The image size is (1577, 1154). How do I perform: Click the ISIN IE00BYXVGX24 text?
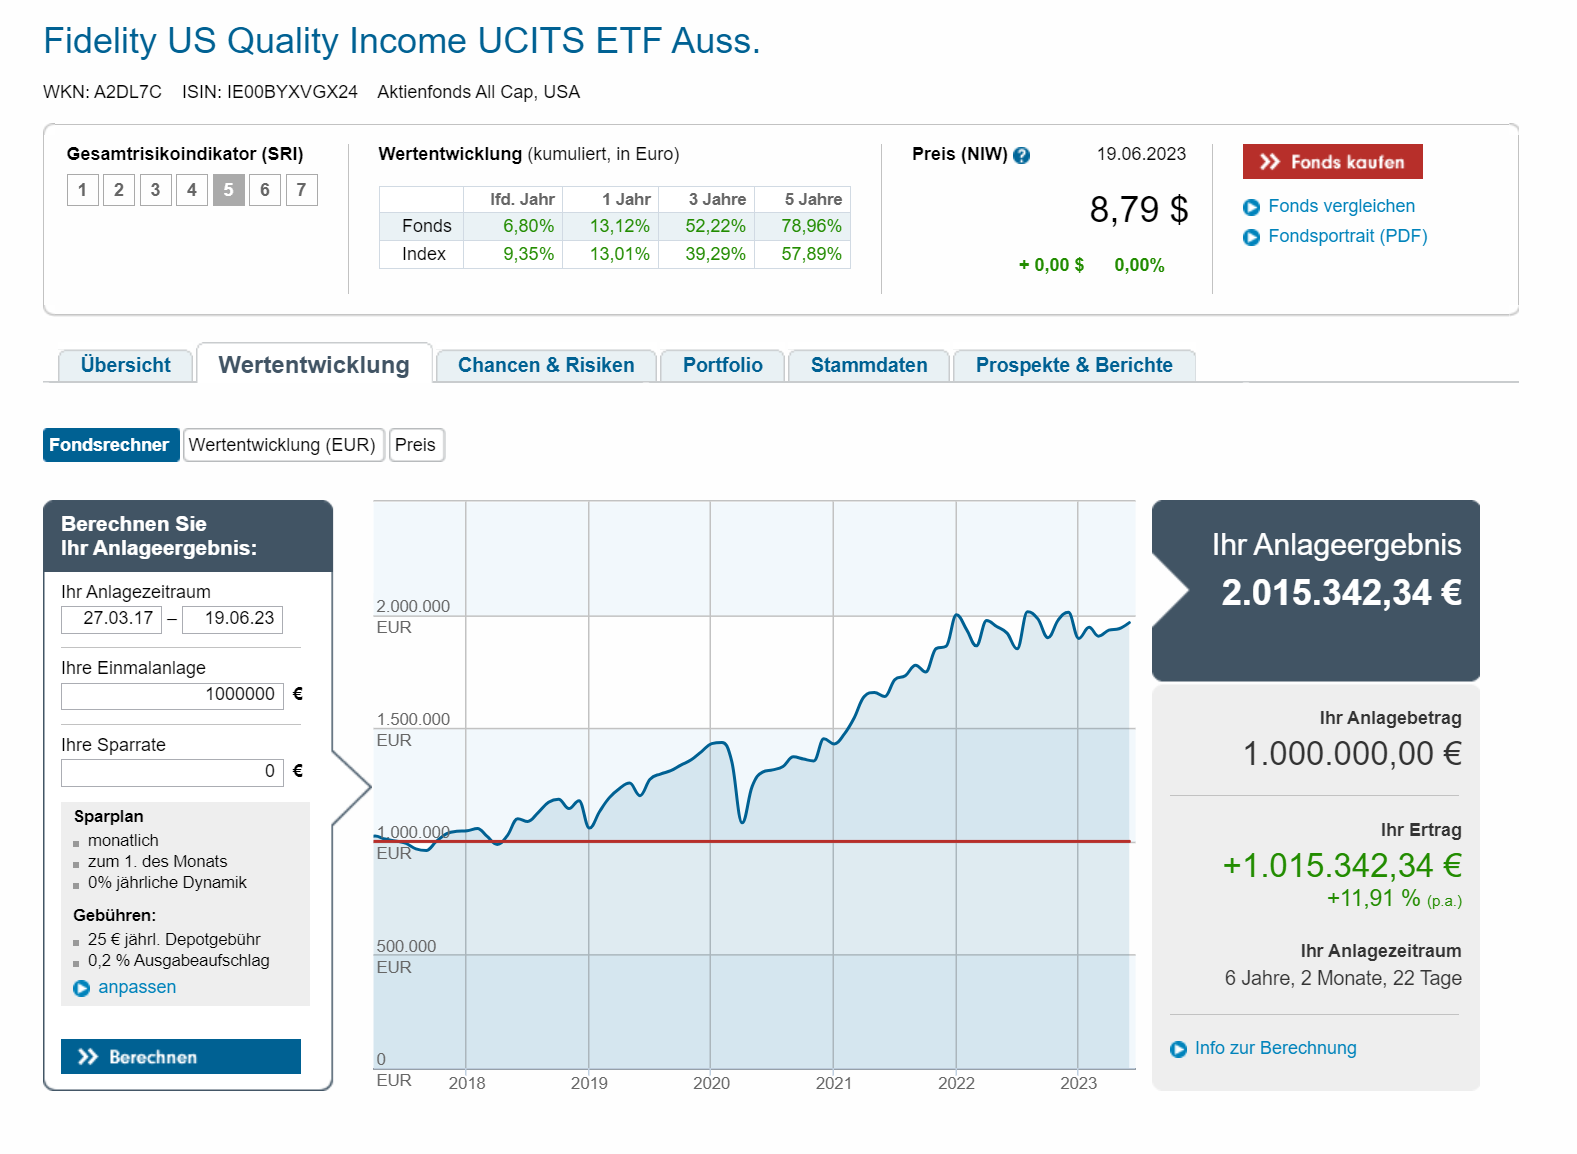[270, 92]
